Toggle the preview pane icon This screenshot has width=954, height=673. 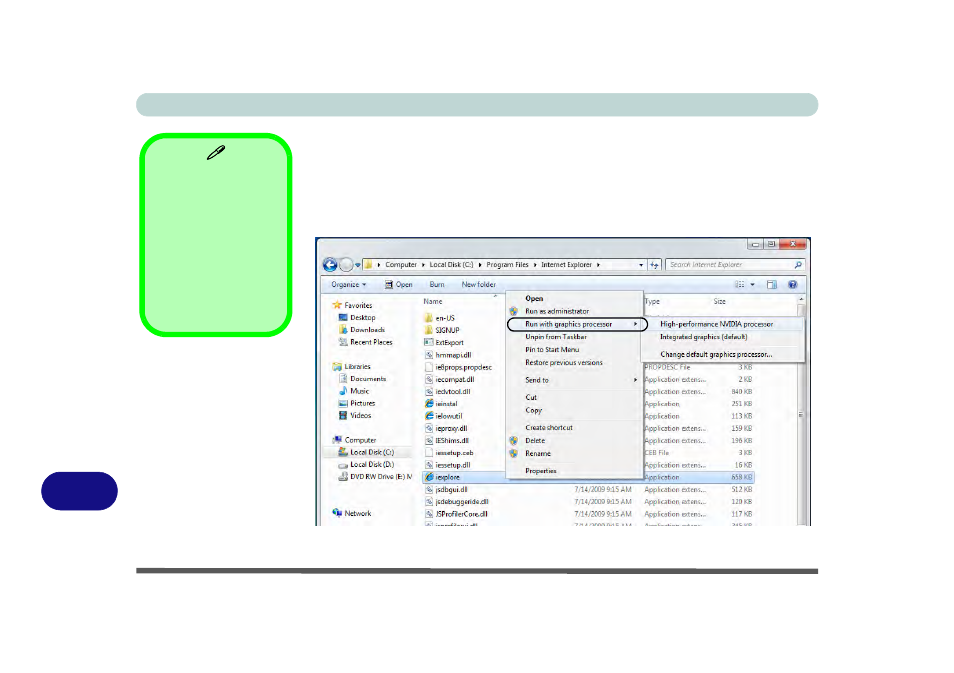coord(772,285)
